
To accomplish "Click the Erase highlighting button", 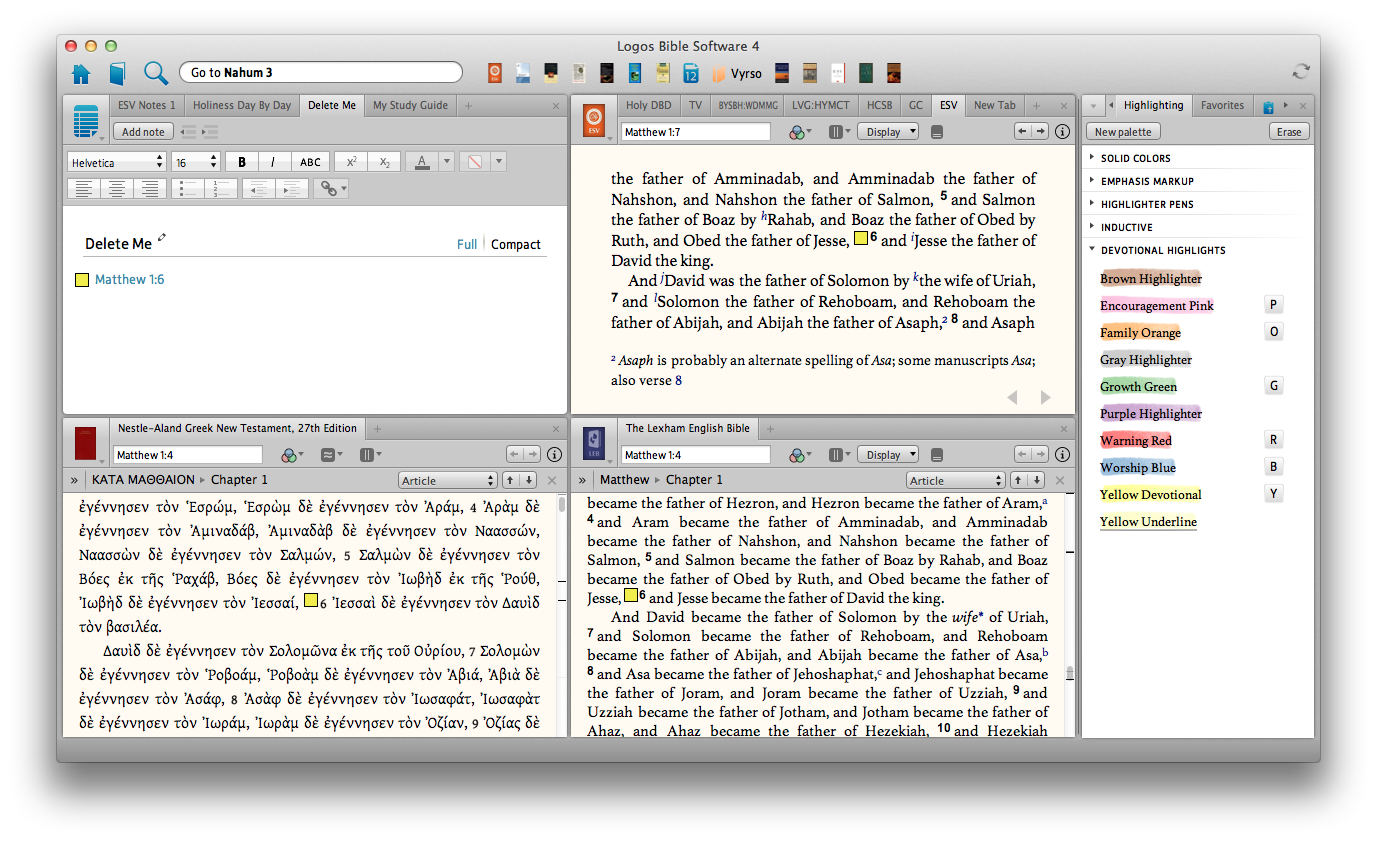I will pos(1289,132).
